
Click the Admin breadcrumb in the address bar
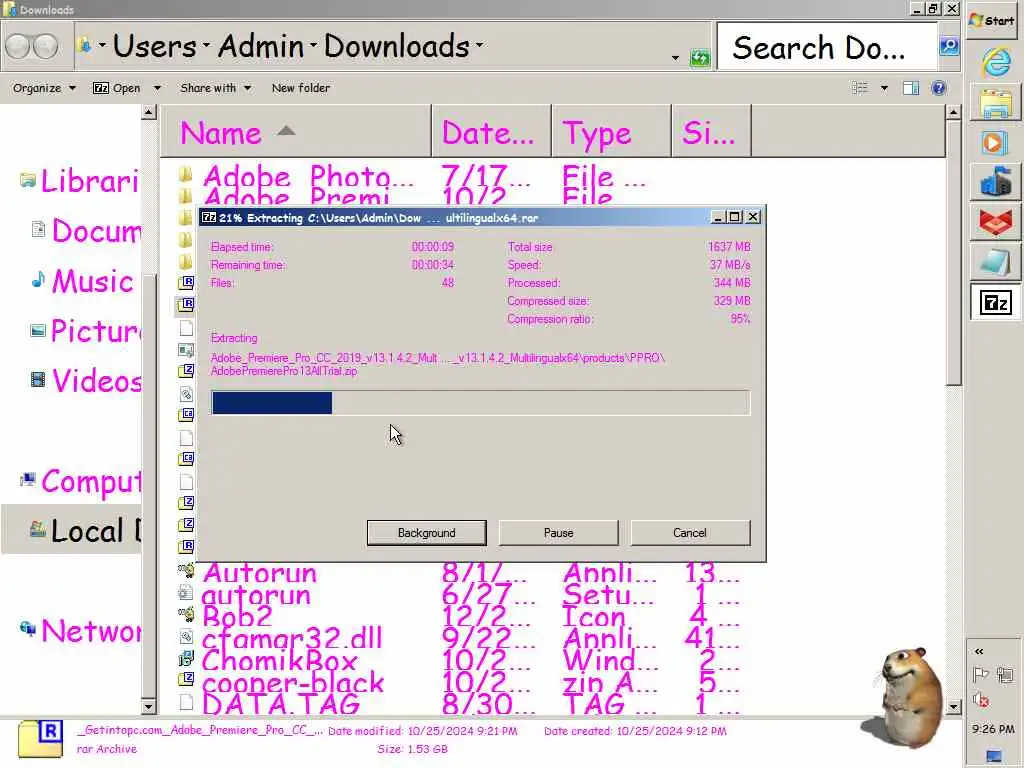(261, 46)
